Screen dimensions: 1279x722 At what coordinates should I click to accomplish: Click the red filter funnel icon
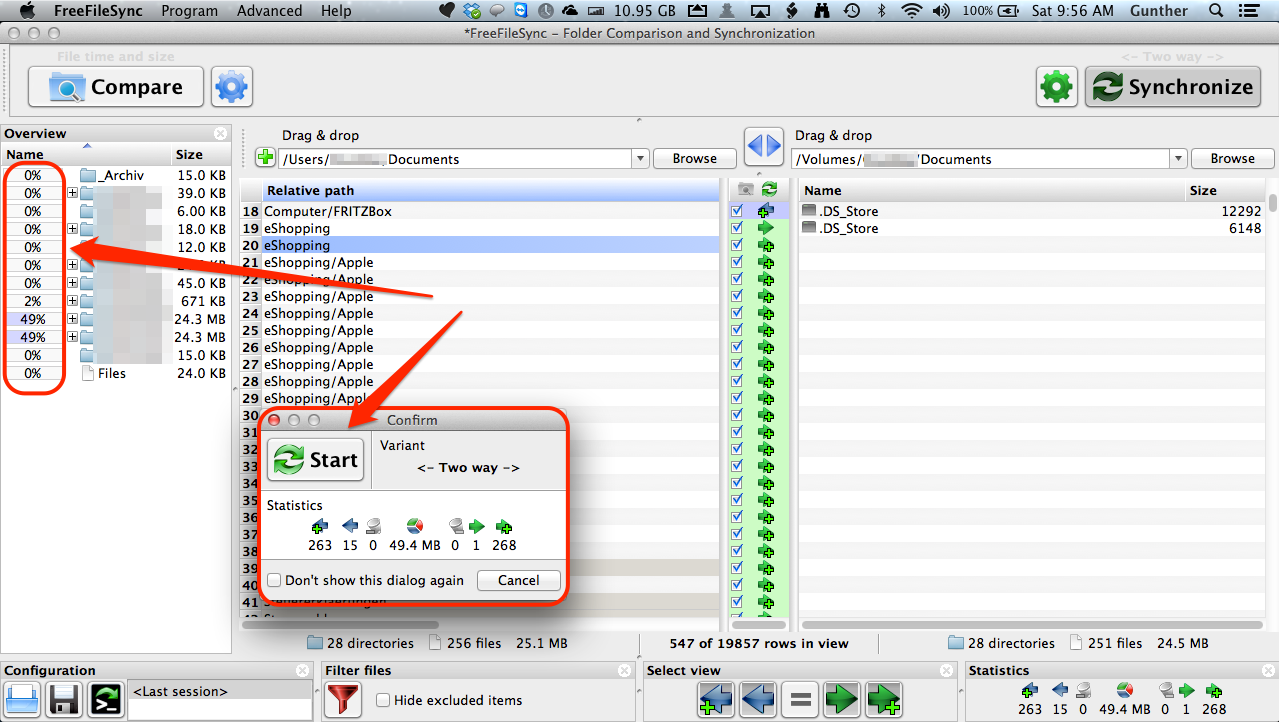pos(343,699)
